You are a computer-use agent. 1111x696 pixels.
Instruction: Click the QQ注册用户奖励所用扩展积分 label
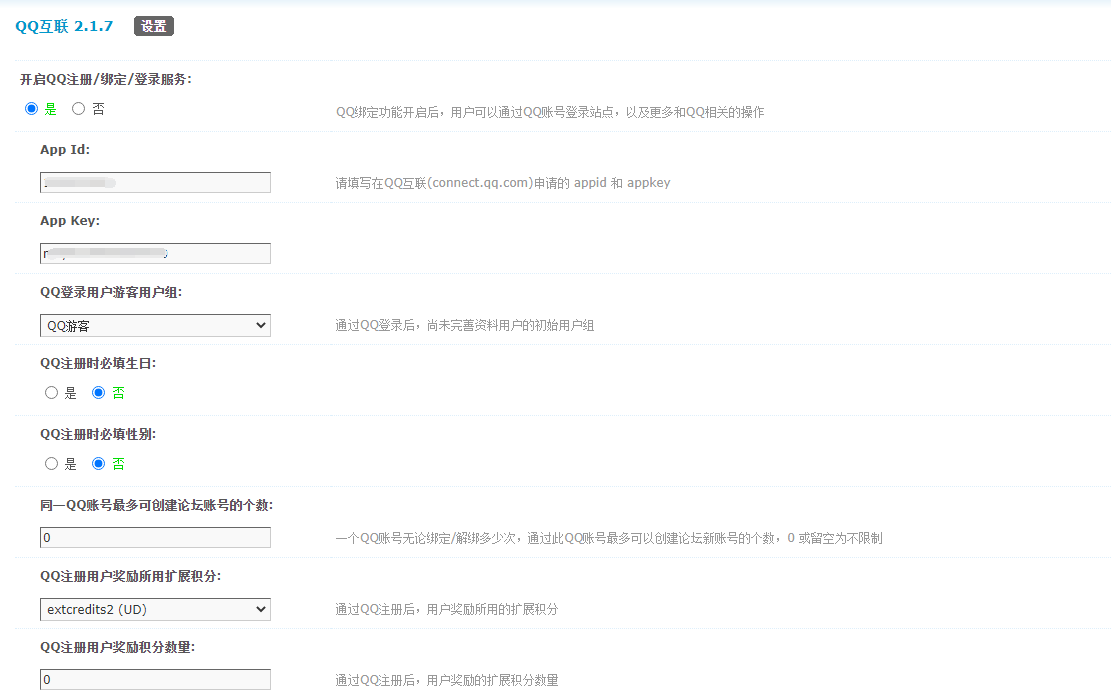(x=131, y=576)
